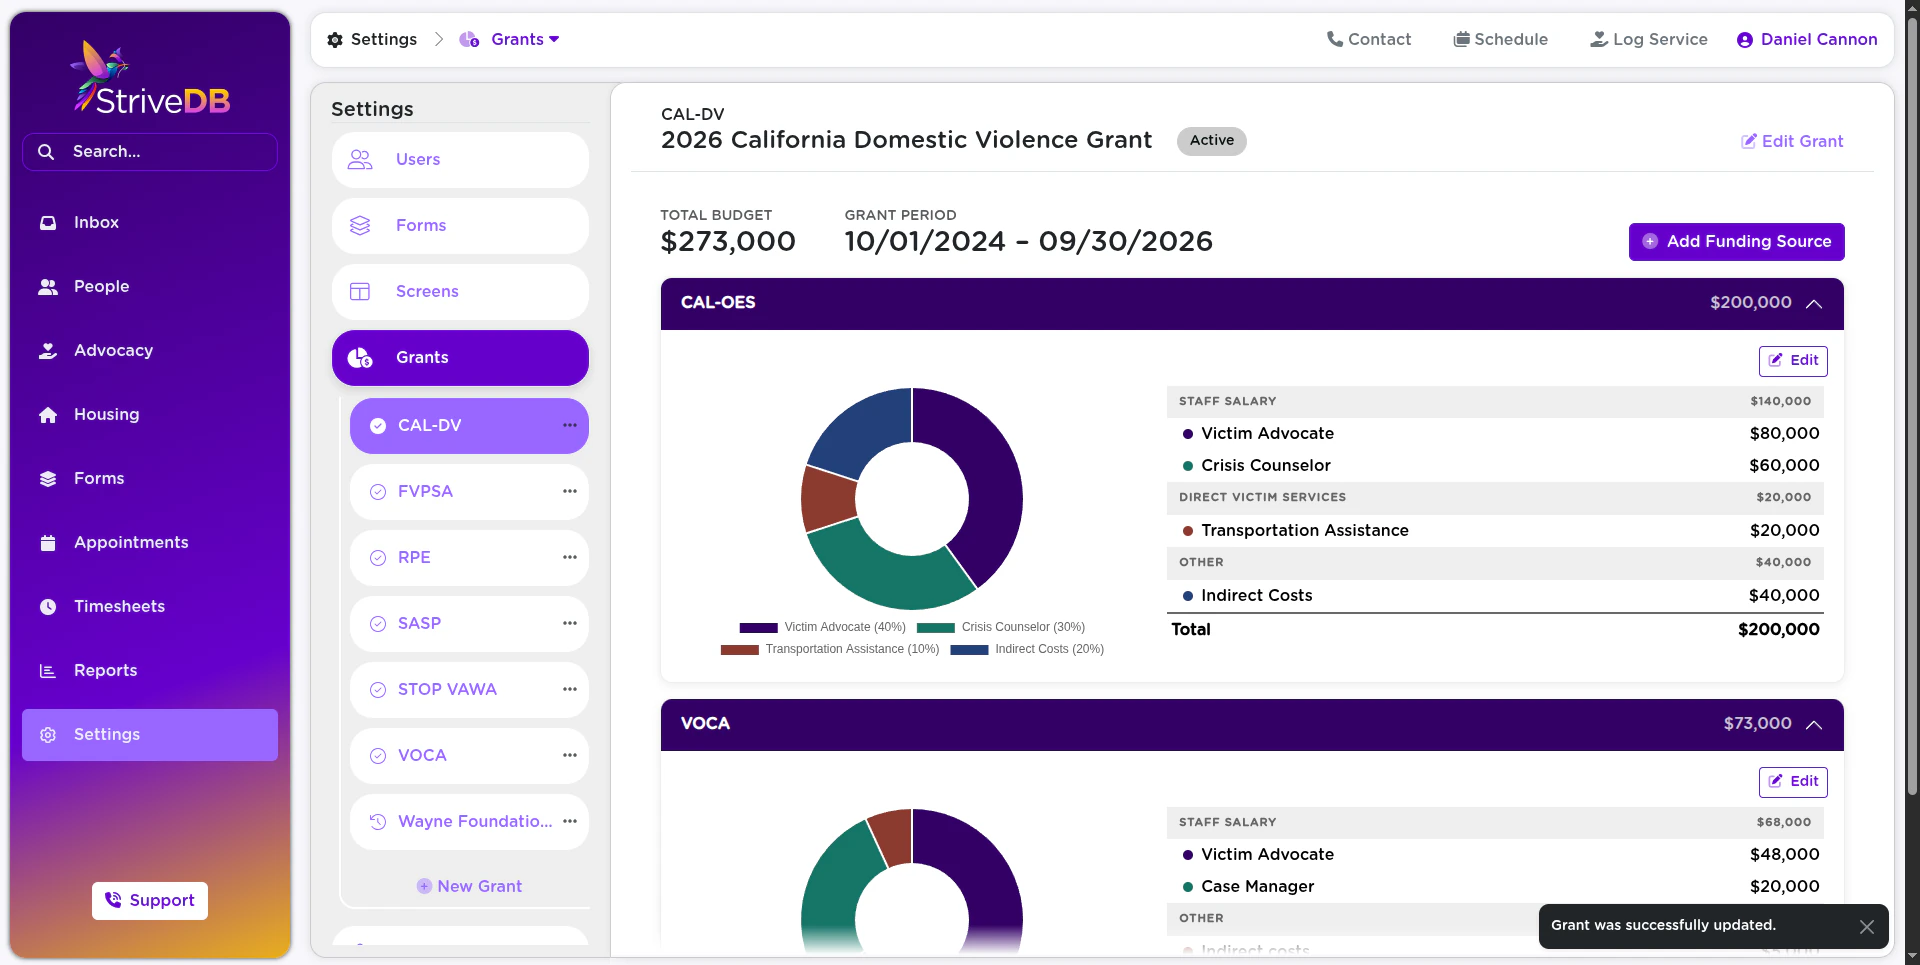Click the Advocacy hand icon
The image size is (1920, 965).
click(x=48, y=351)
